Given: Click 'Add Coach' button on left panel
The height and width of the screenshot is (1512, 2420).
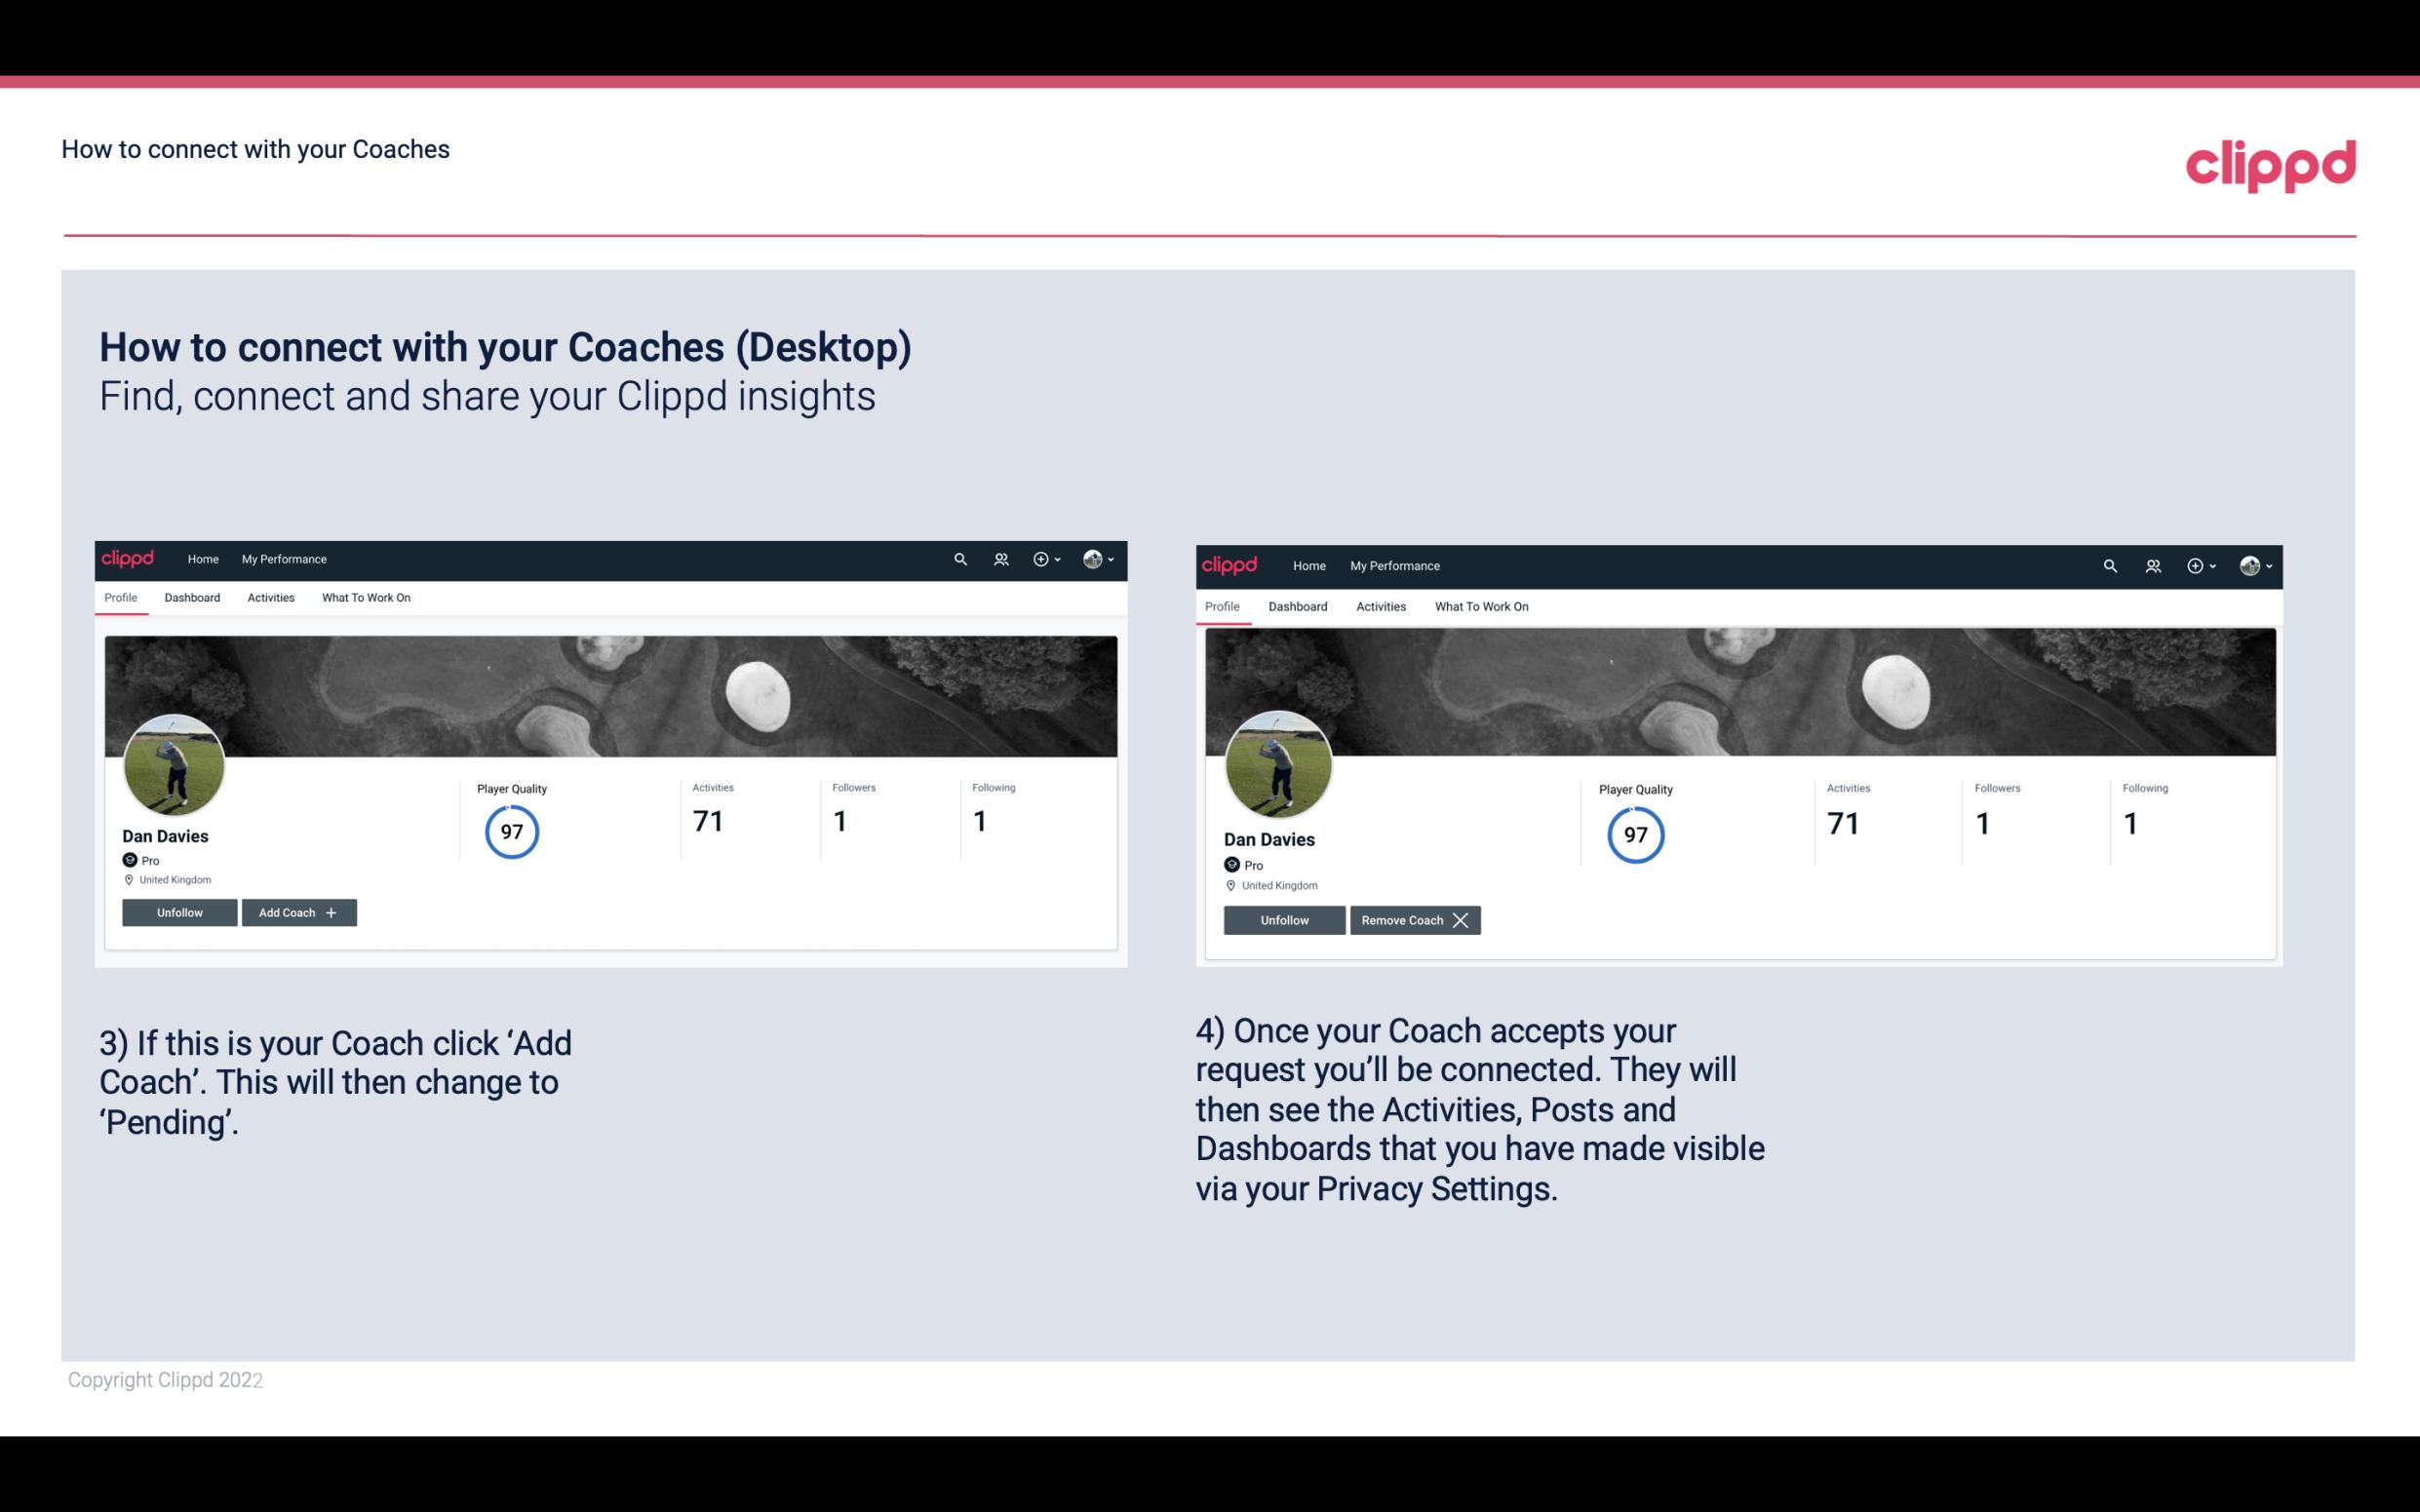Looking at the screenshot, I should 296,911.
